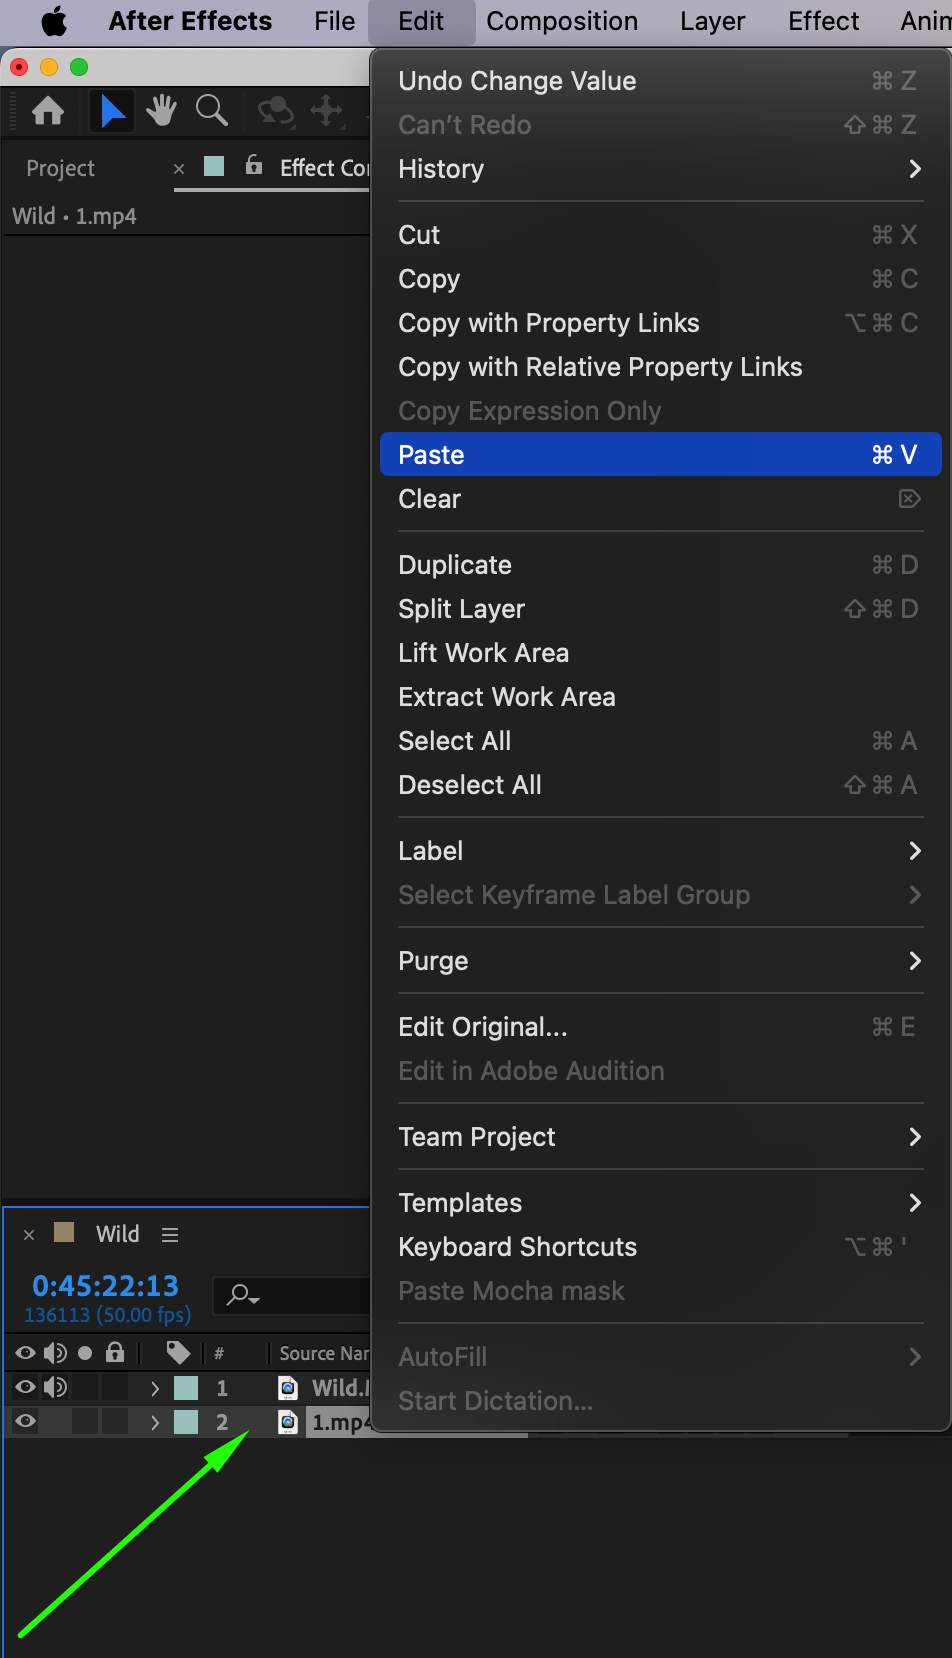Open the Wild timeline panel menu icon
This screenshot has height=1658, width=952.
(x=170, y=1235)
